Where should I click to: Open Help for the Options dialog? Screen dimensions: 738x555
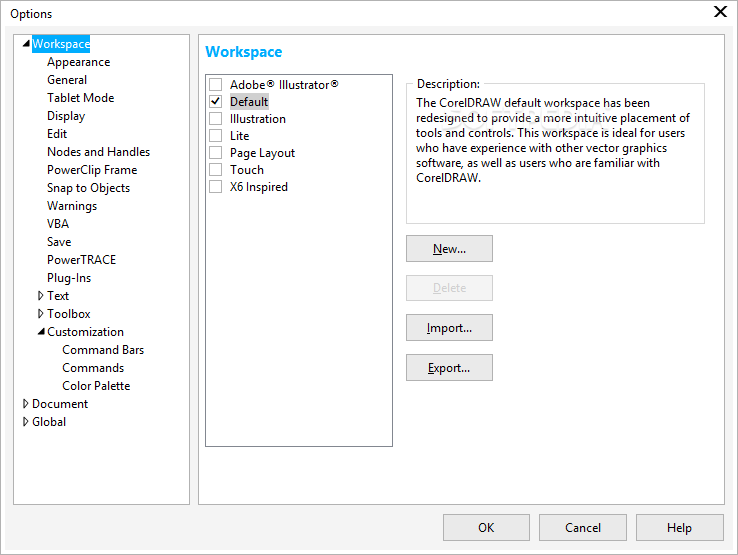680,528
